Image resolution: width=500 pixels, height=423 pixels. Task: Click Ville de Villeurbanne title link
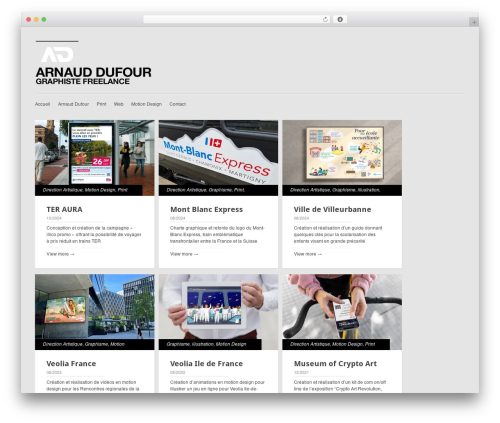(332, 209)
